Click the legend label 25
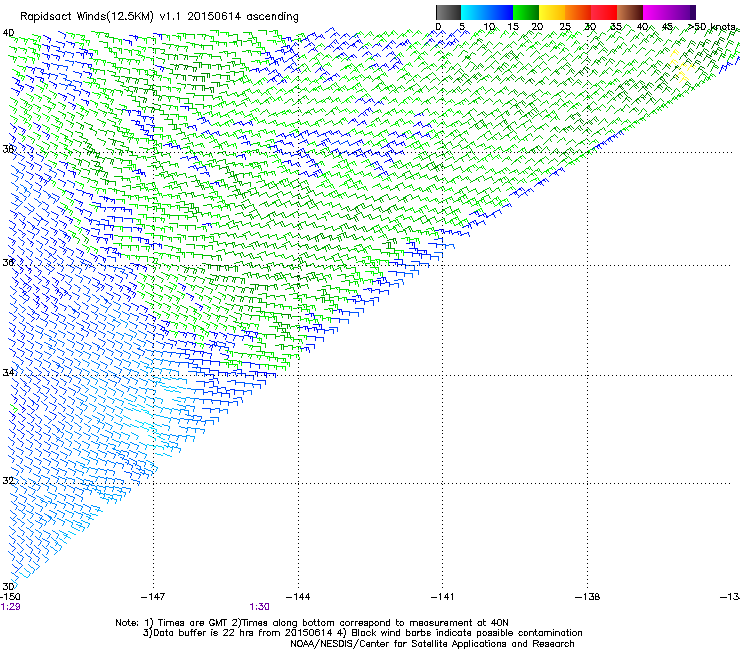 pos(565,27)
